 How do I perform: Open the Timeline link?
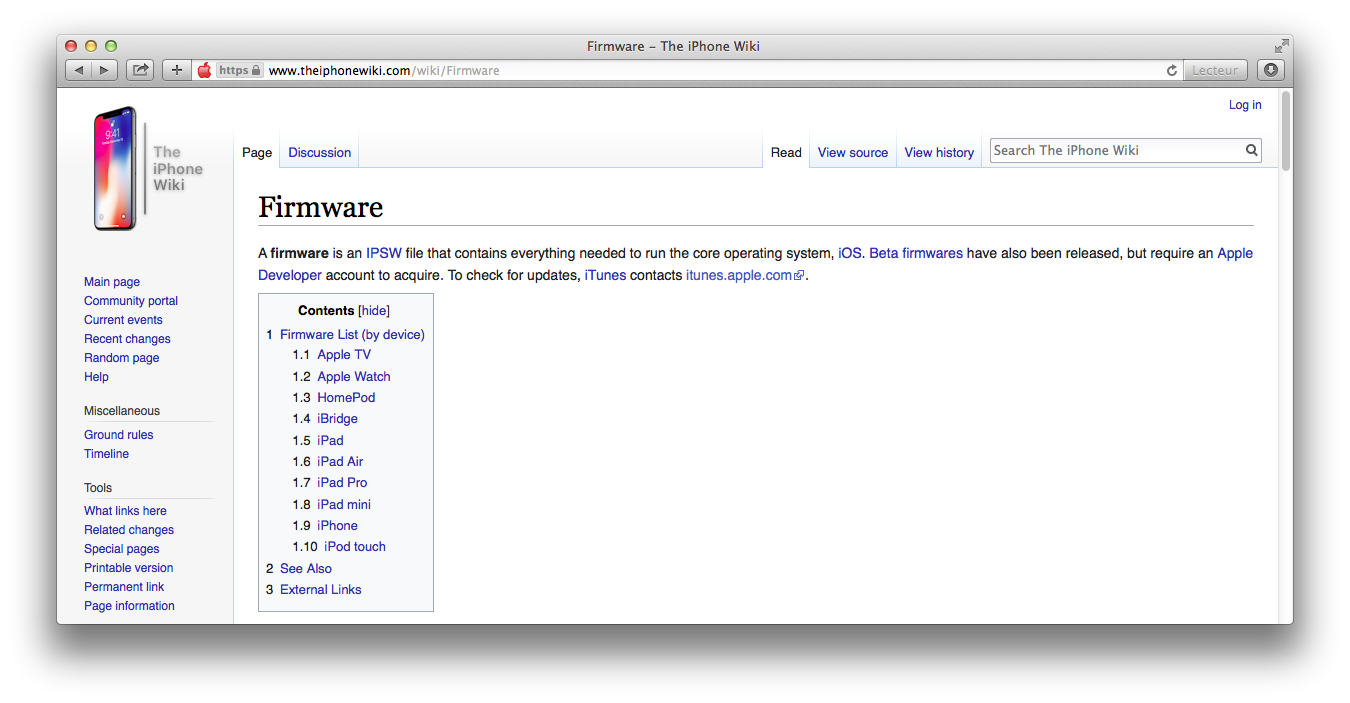[x=106, y=454]
